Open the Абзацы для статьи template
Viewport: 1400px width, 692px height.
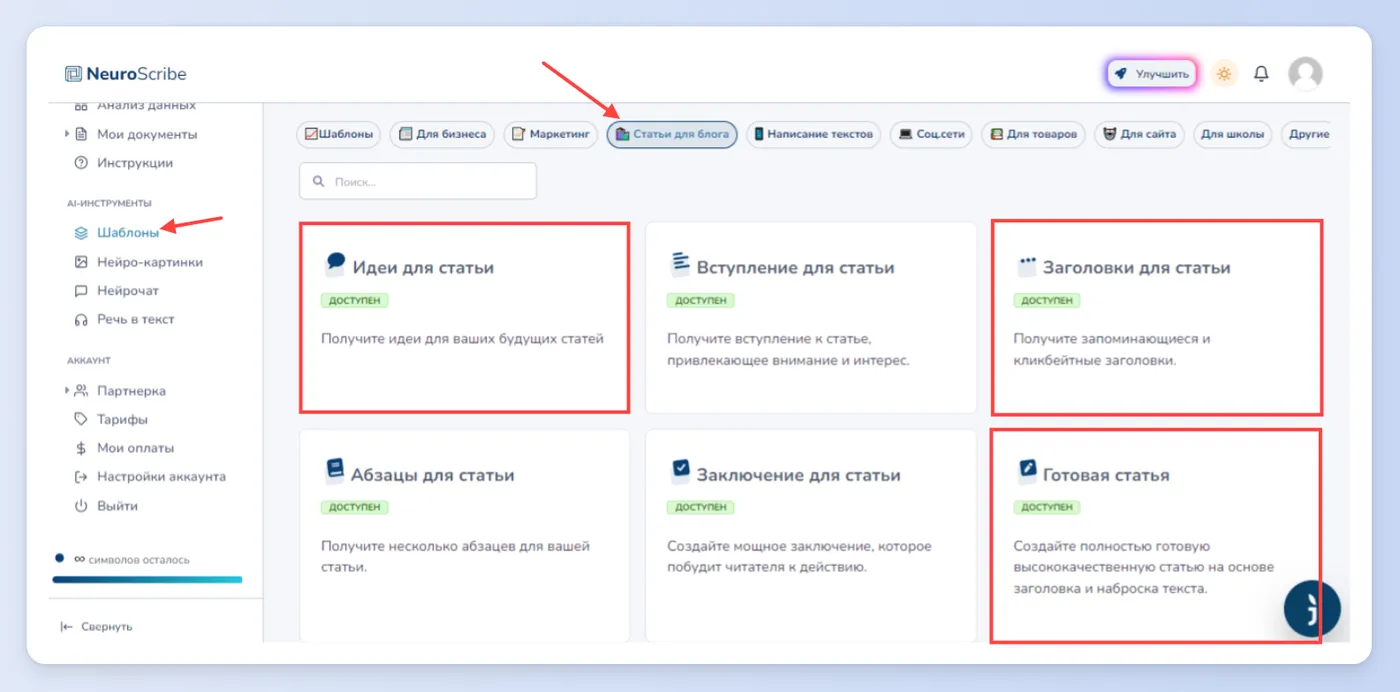point(465,536)
